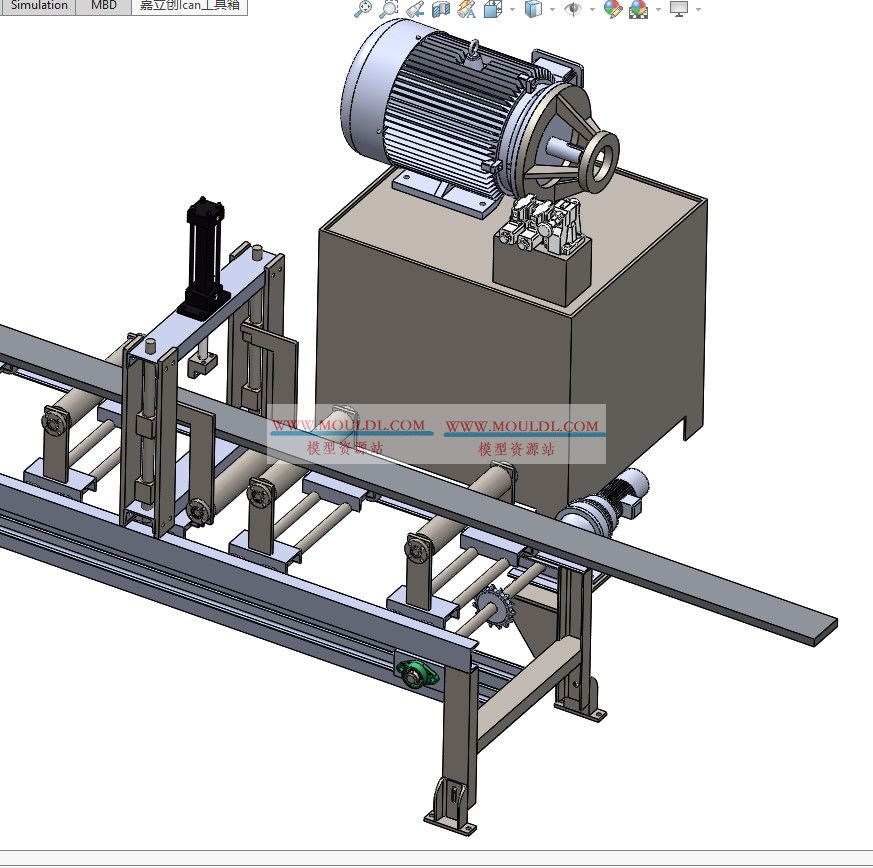Open Edit Appearance color ball
Viewport: 873px width, 868px height.
pyautogui.click(x=612, y=9)
